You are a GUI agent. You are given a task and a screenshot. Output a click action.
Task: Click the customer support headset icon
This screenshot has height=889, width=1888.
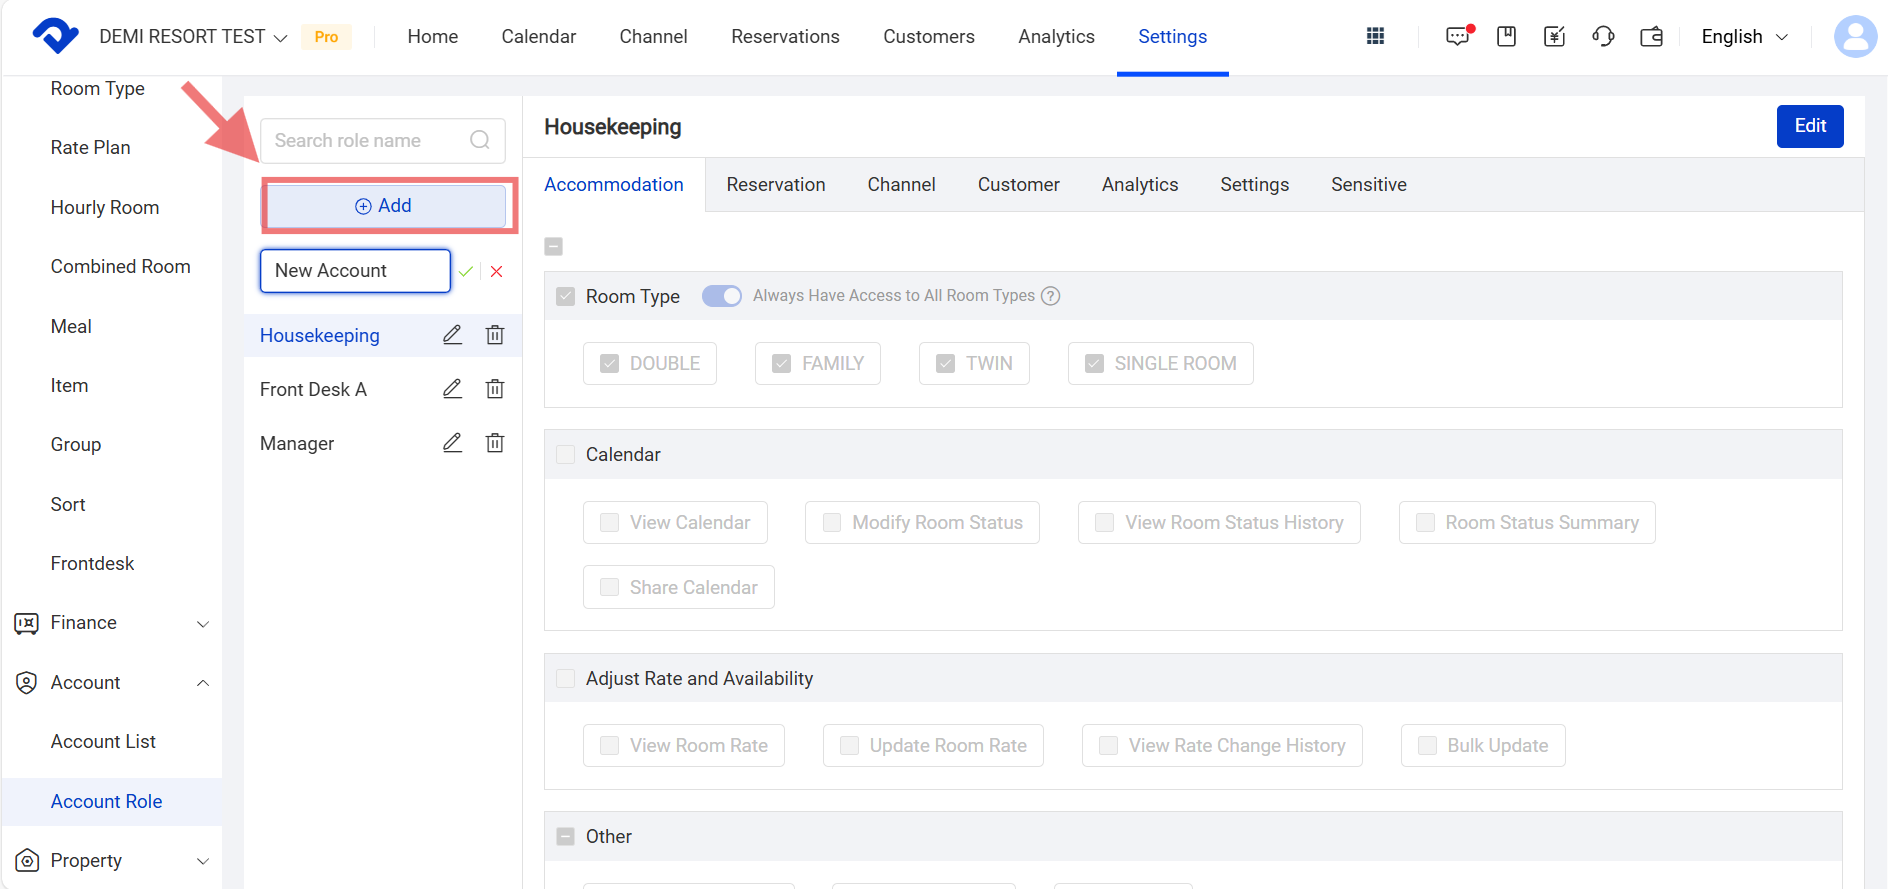[x=1603, y=37]
